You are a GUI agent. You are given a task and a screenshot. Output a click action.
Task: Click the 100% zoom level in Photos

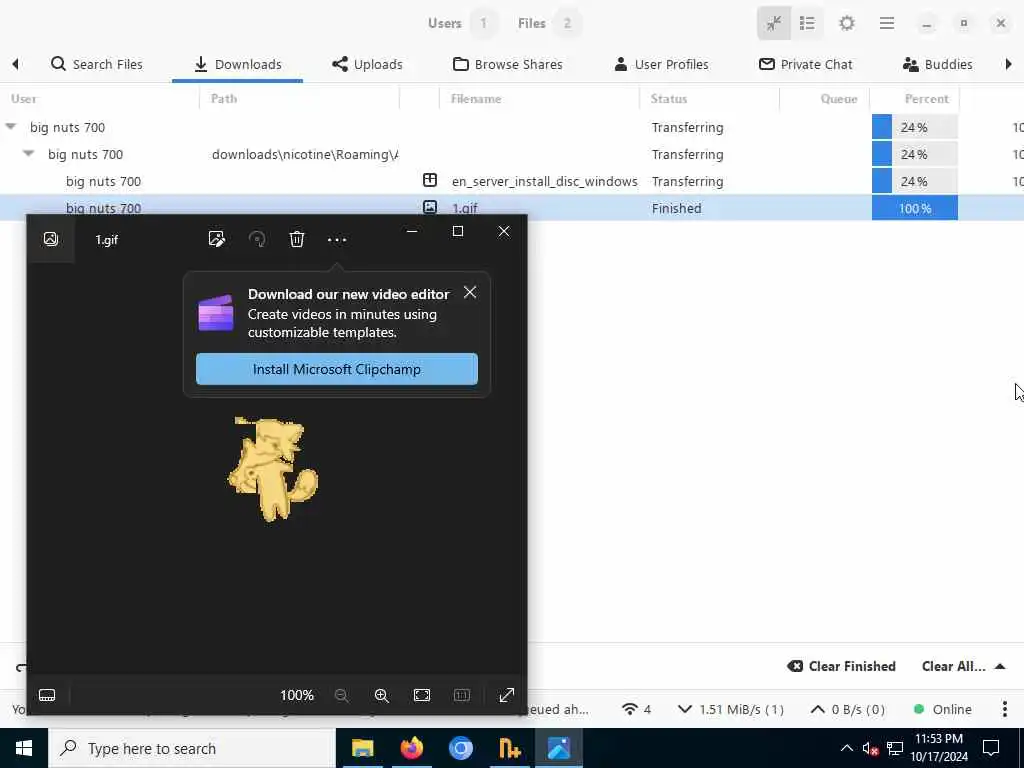296,696
